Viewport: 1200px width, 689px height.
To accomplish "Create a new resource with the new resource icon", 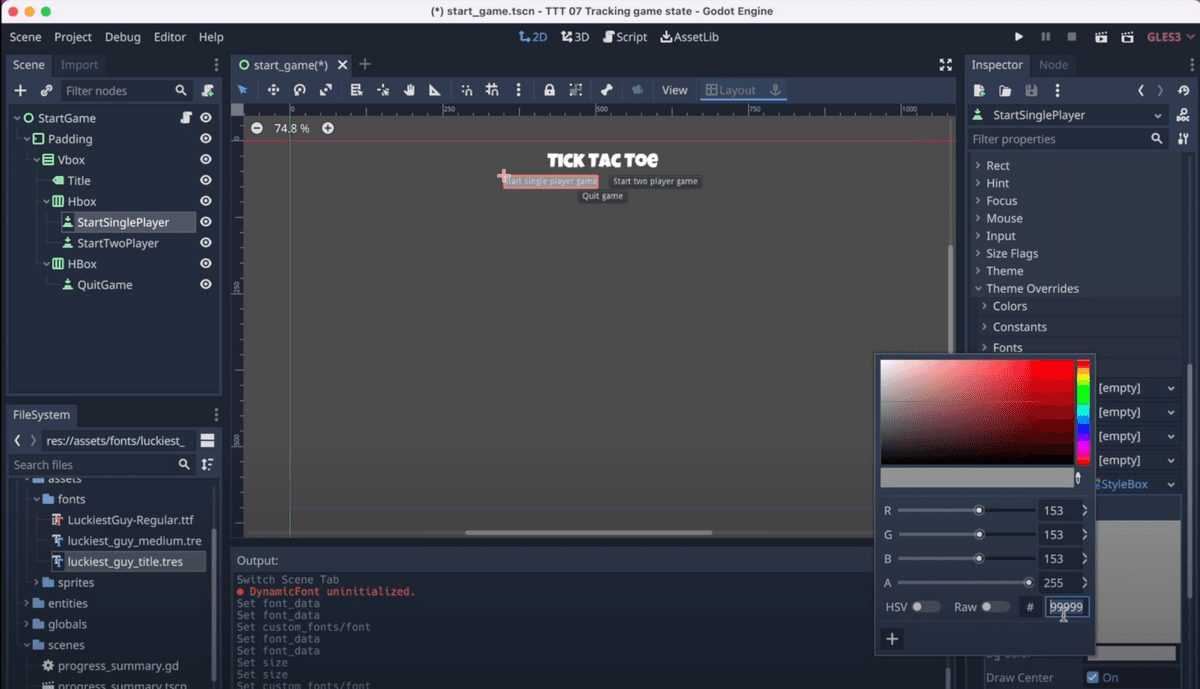I will (978, 90).
